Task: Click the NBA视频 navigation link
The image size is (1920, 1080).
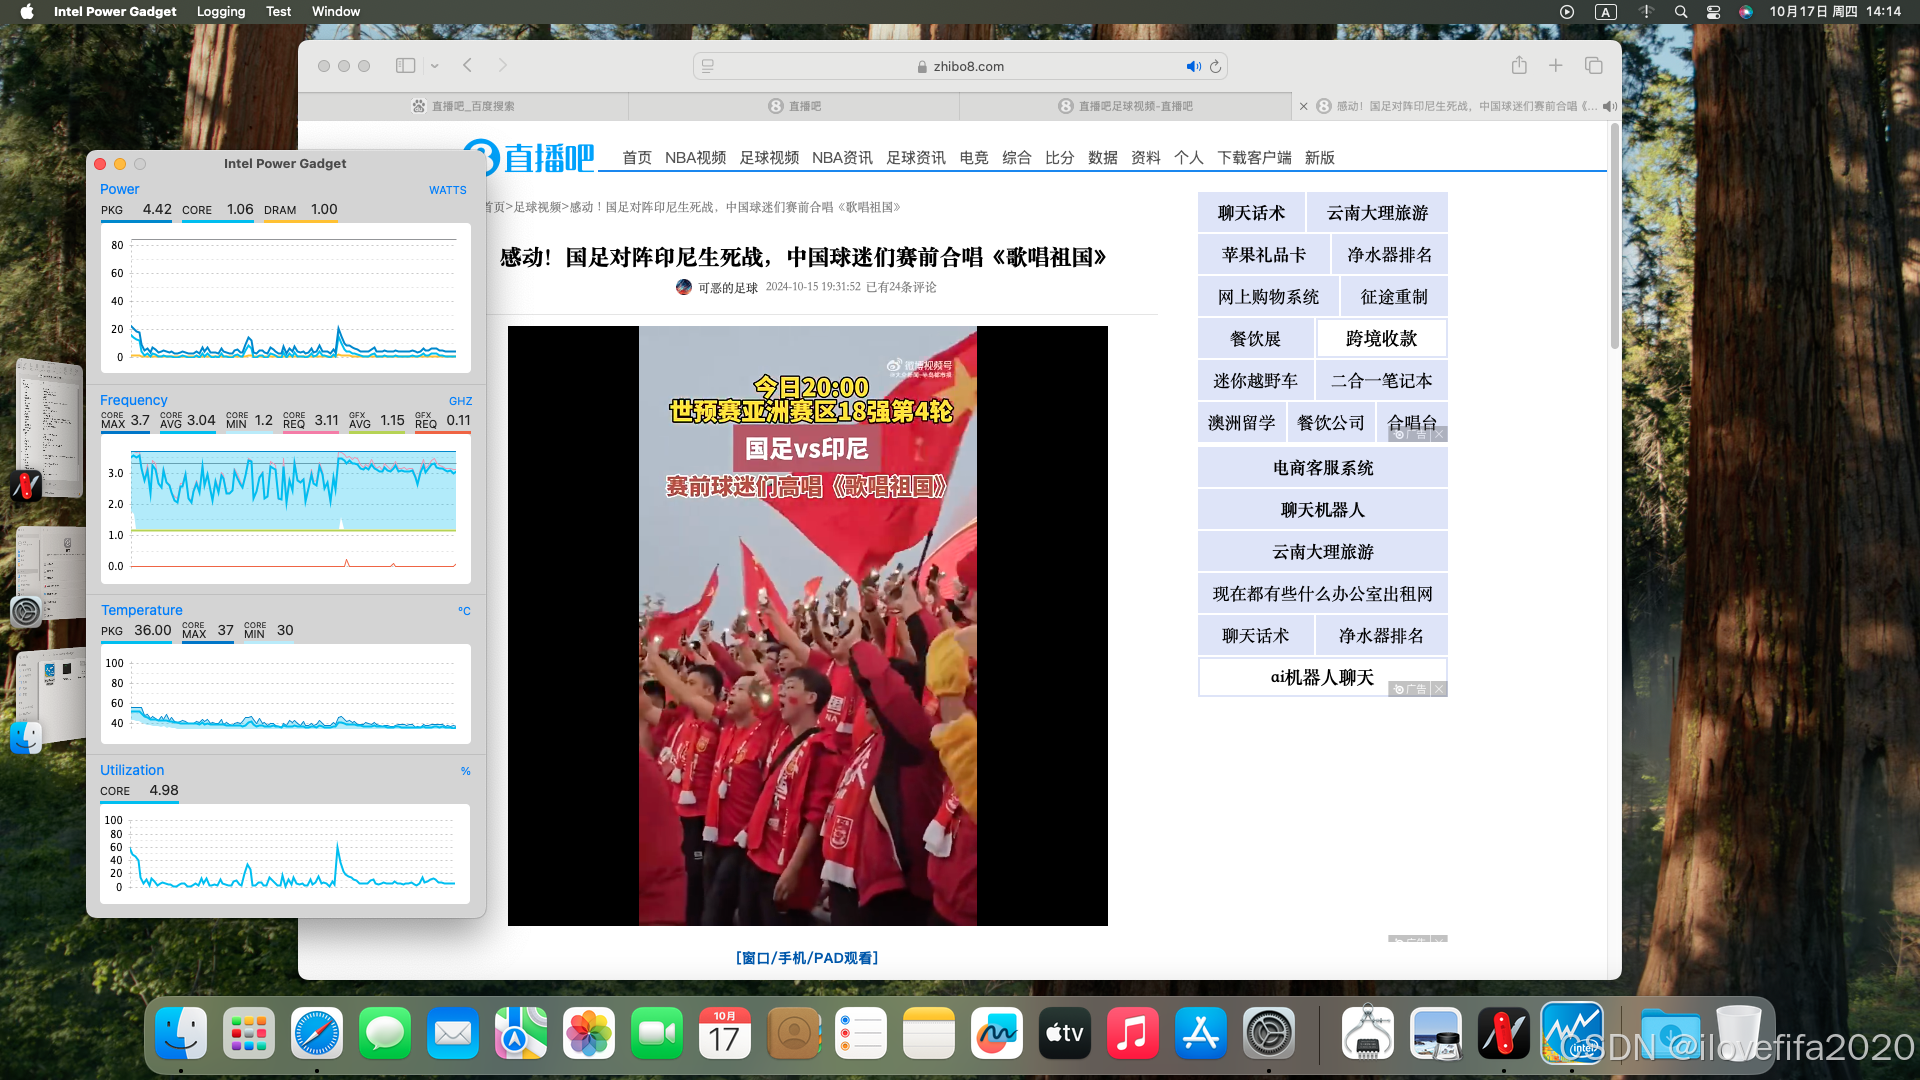Action: (695, 158)
